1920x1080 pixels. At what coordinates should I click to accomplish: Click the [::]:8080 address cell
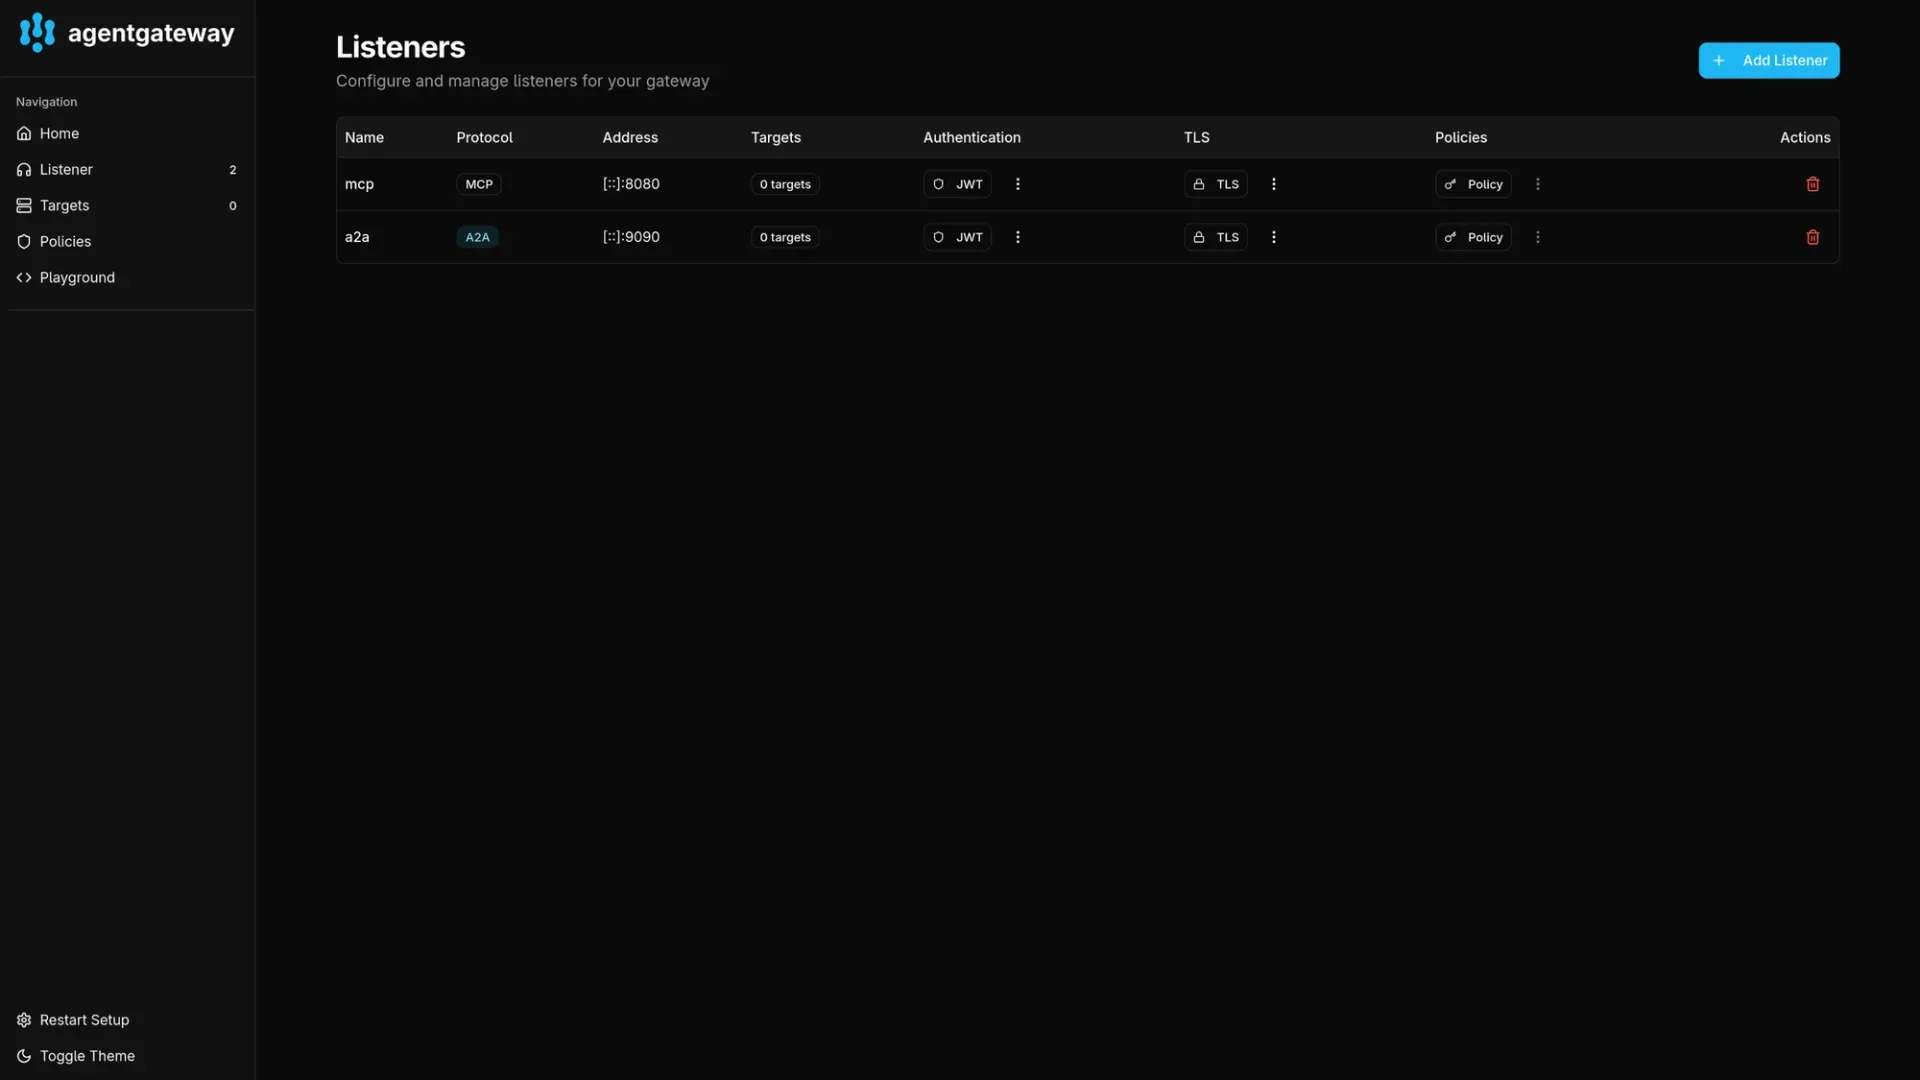(631, 184)
